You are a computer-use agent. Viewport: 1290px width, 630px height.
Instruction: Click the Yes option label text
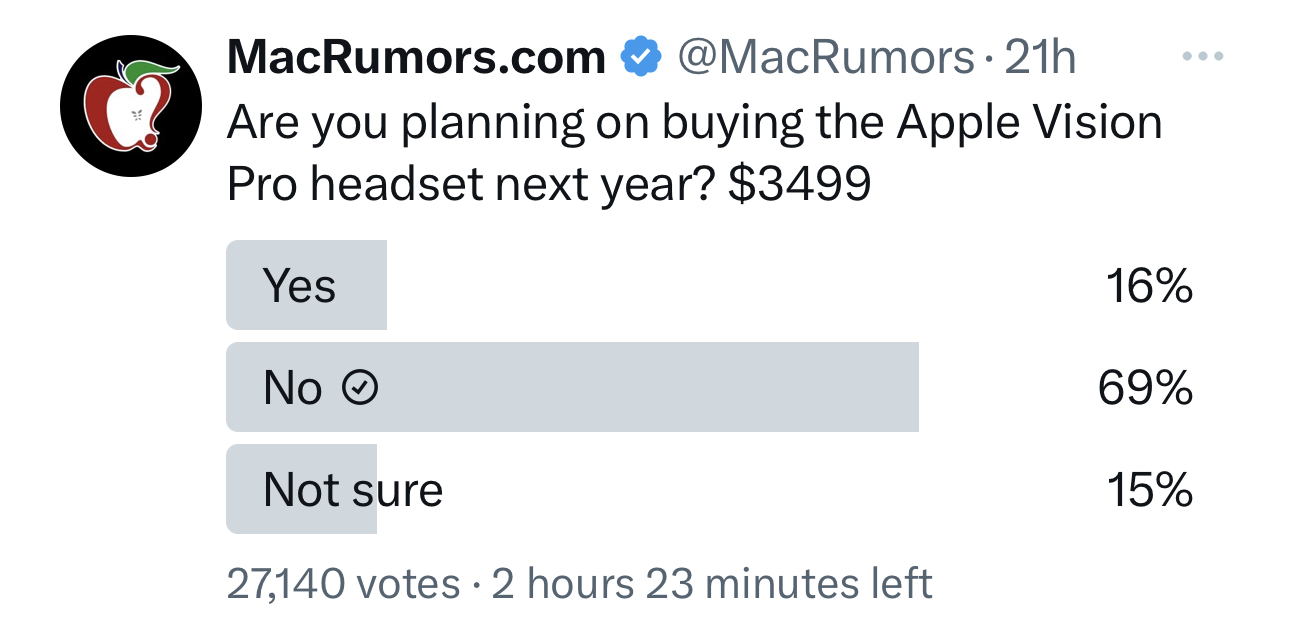(299, 286)
